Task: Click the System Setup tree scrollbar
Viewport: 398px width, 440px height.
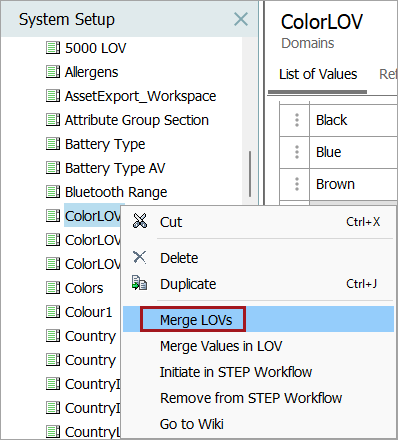Action: (x=250, y=174)
